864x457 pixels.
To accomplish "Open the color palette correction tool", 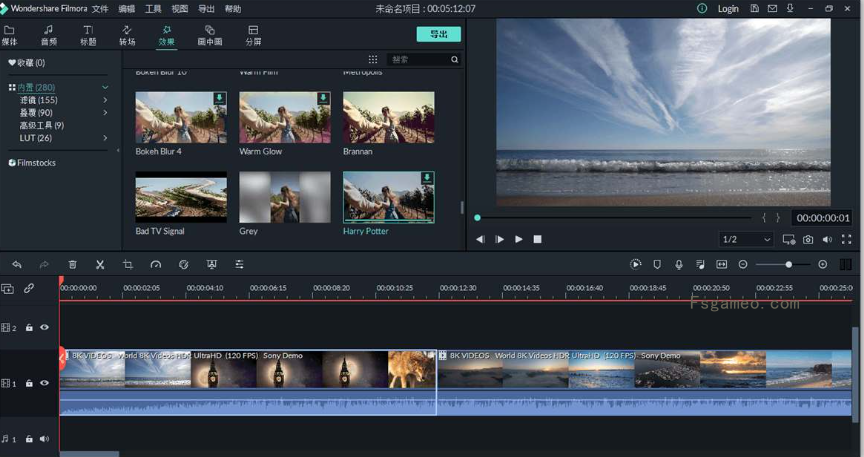I will pyautogui.click(x=183, y=265).
